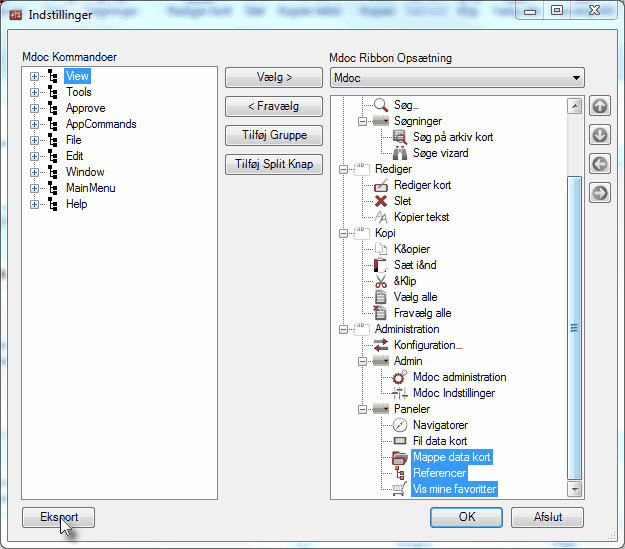Click the binoculars icon beside Søge vizard
The height and width of the screenshot is (549, 625).
(400, 153)
